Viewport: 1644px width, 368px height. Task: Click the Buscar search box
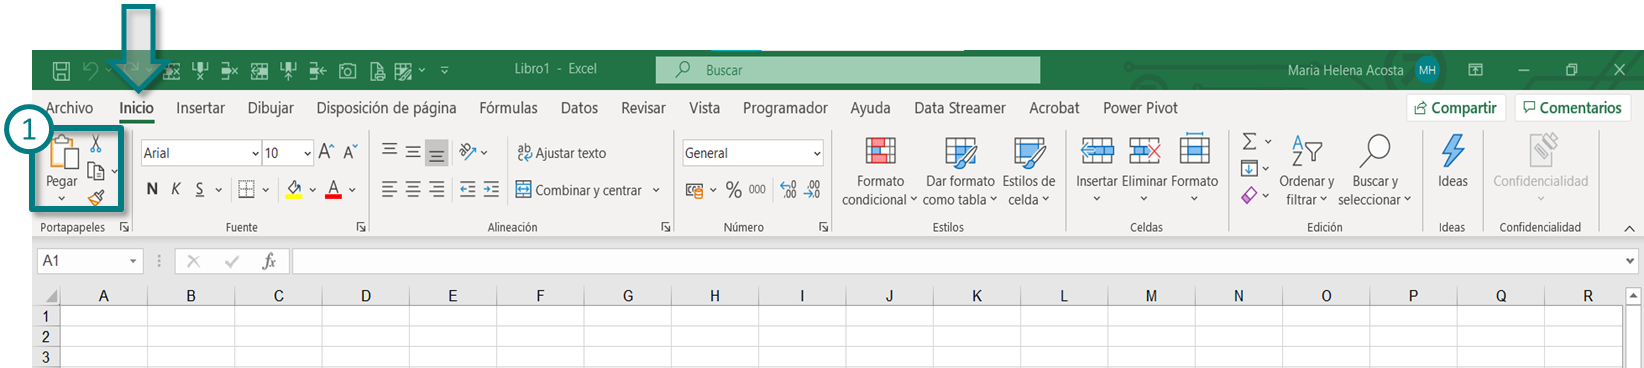click(848, 70)
